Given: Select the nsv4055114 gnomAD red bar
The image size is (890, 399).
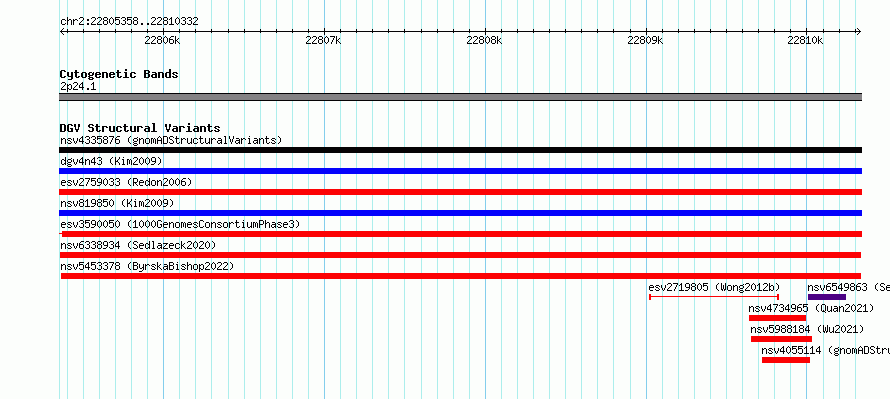Looking at the screenshot, I should (x=786, y=360).
